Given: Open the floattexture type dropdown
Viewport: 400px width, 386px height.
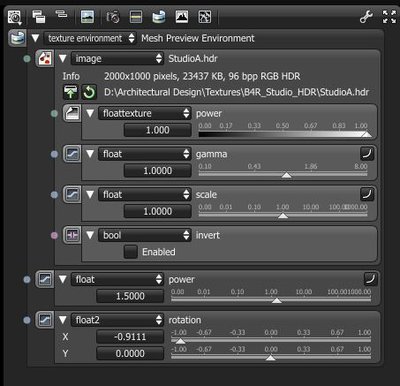Looking at the screenshot, I should point(145,113).
